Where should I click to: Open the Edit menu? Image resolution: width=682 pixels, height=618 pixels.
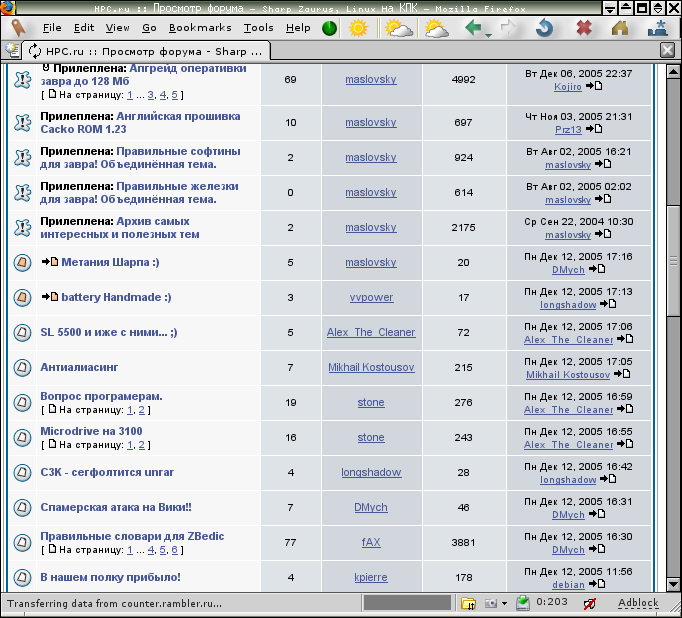[84, 28]
